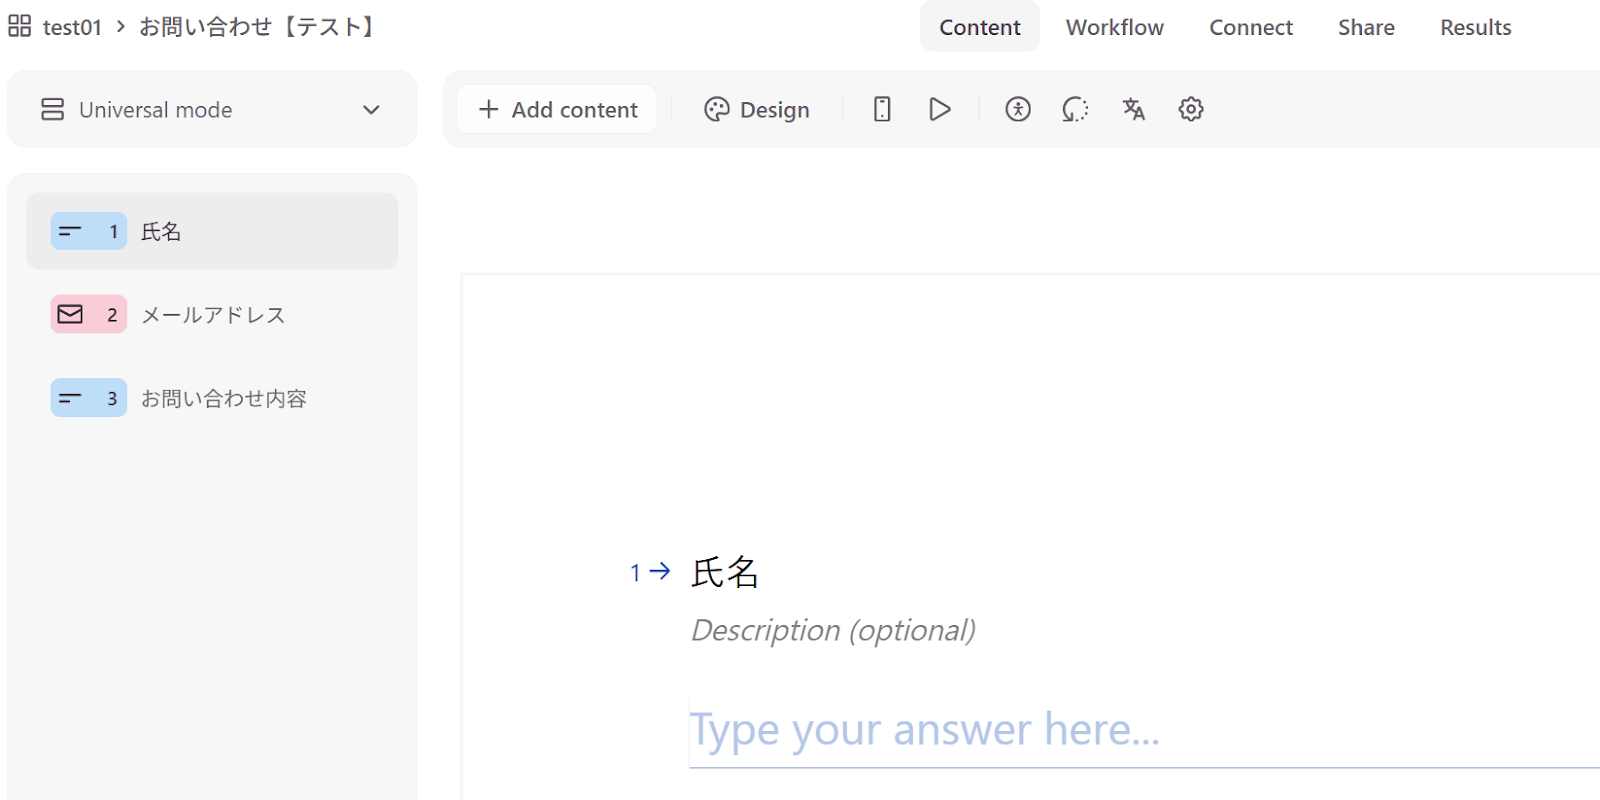Open the Design panel

pos(757,109)
